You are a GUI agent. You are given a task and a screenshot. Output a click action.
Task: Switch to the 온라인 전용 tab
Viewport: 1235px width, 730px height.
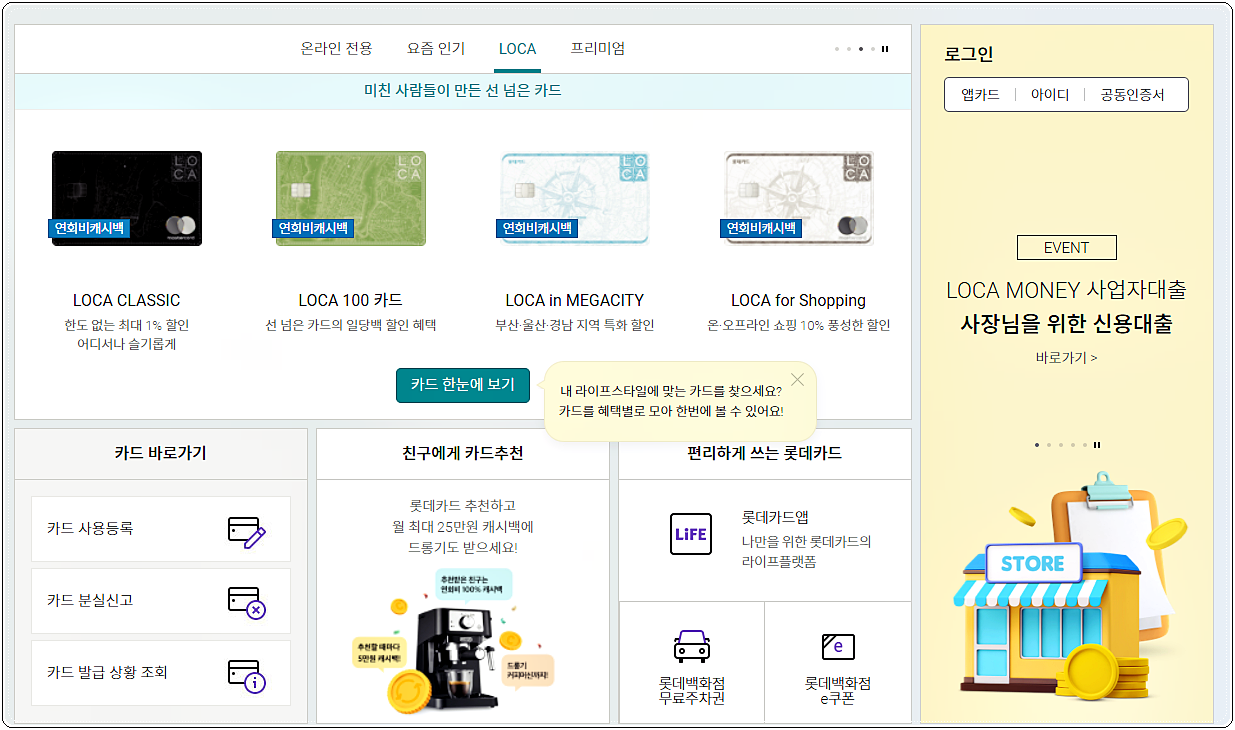(x=336, y=48)
